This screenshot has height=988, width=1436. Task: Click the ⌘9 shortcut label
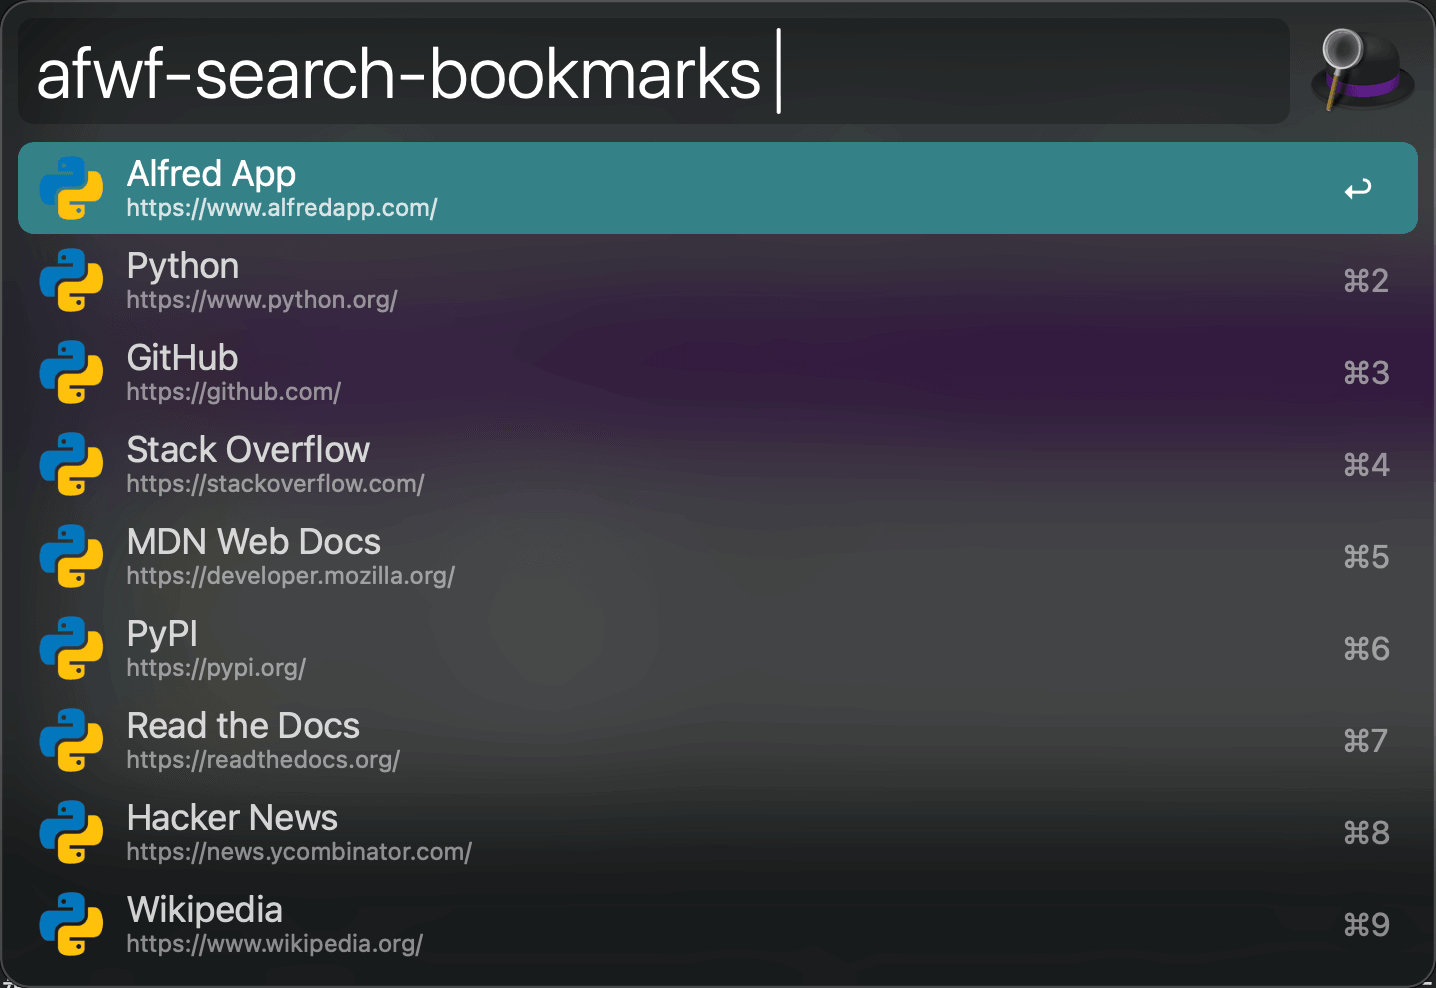[1366, 925]
